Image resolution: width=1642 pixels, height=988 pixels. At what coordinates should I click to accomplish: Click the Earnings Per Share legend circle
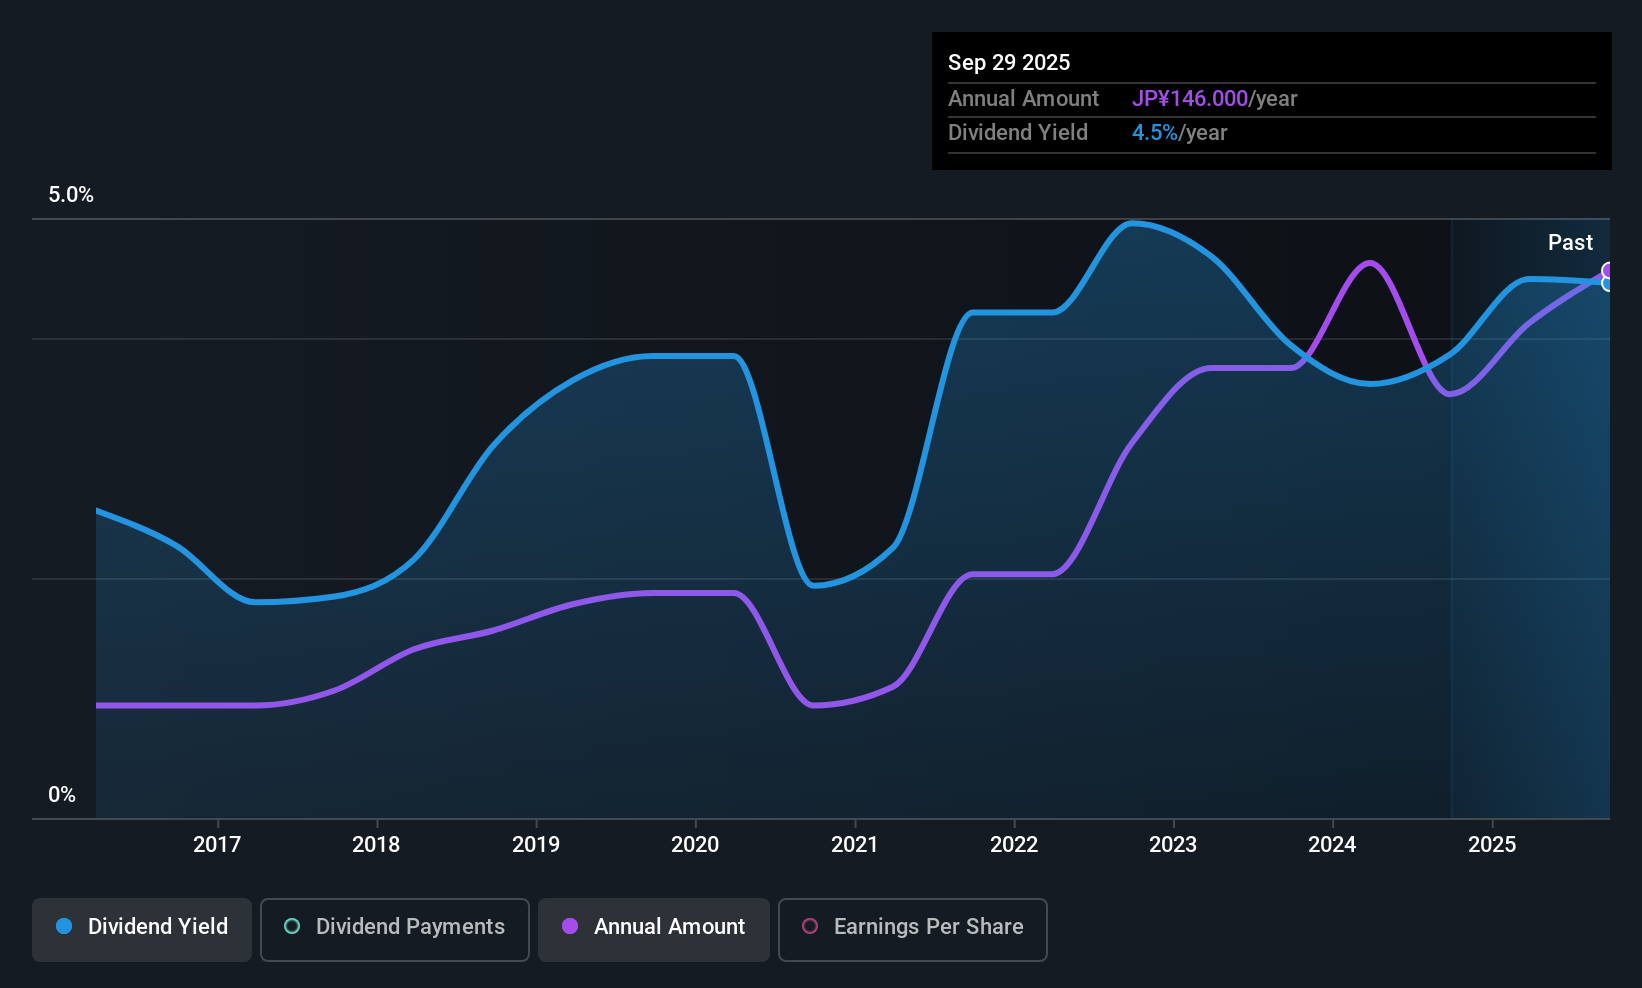click(811, 927)
